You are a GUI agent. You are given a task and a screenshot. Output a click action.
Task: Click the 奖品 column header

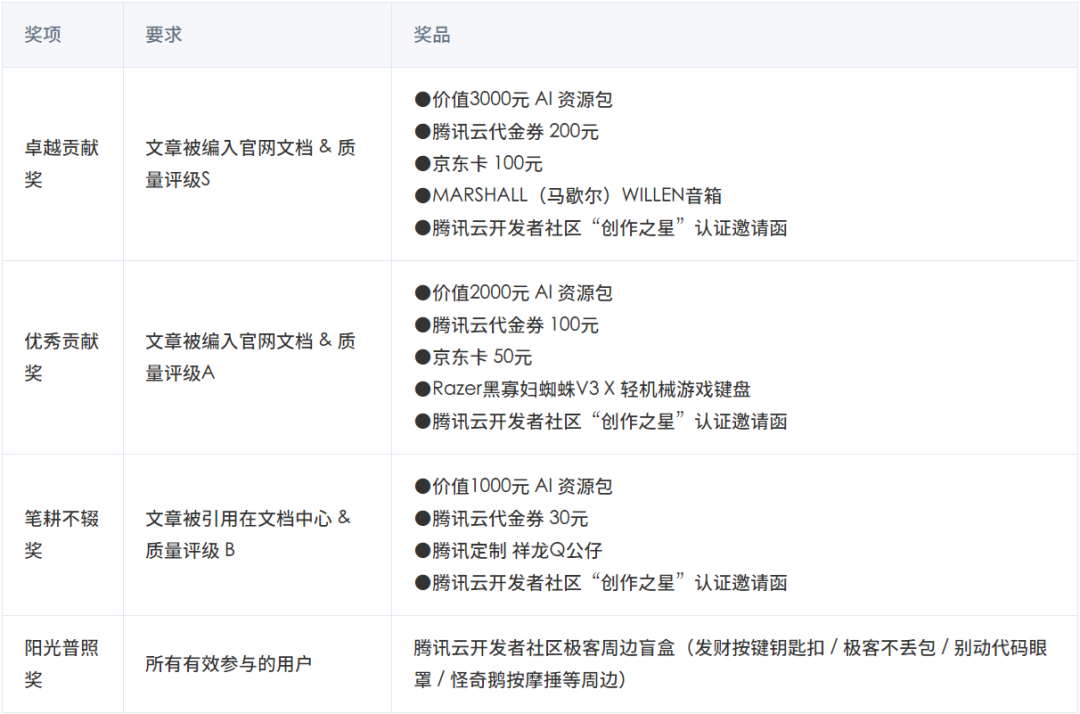point(432,34)
